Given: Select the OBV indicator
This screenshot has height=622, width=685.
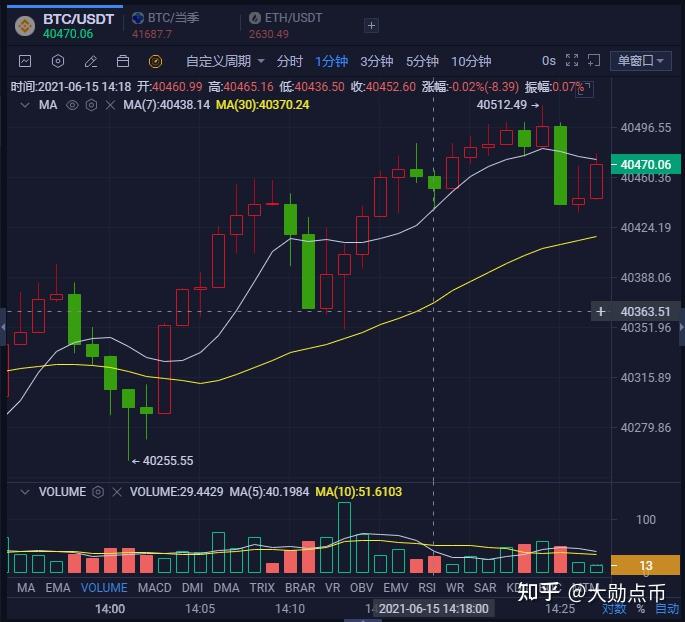Looking at the screenshot, I should (x=362, y=587).
